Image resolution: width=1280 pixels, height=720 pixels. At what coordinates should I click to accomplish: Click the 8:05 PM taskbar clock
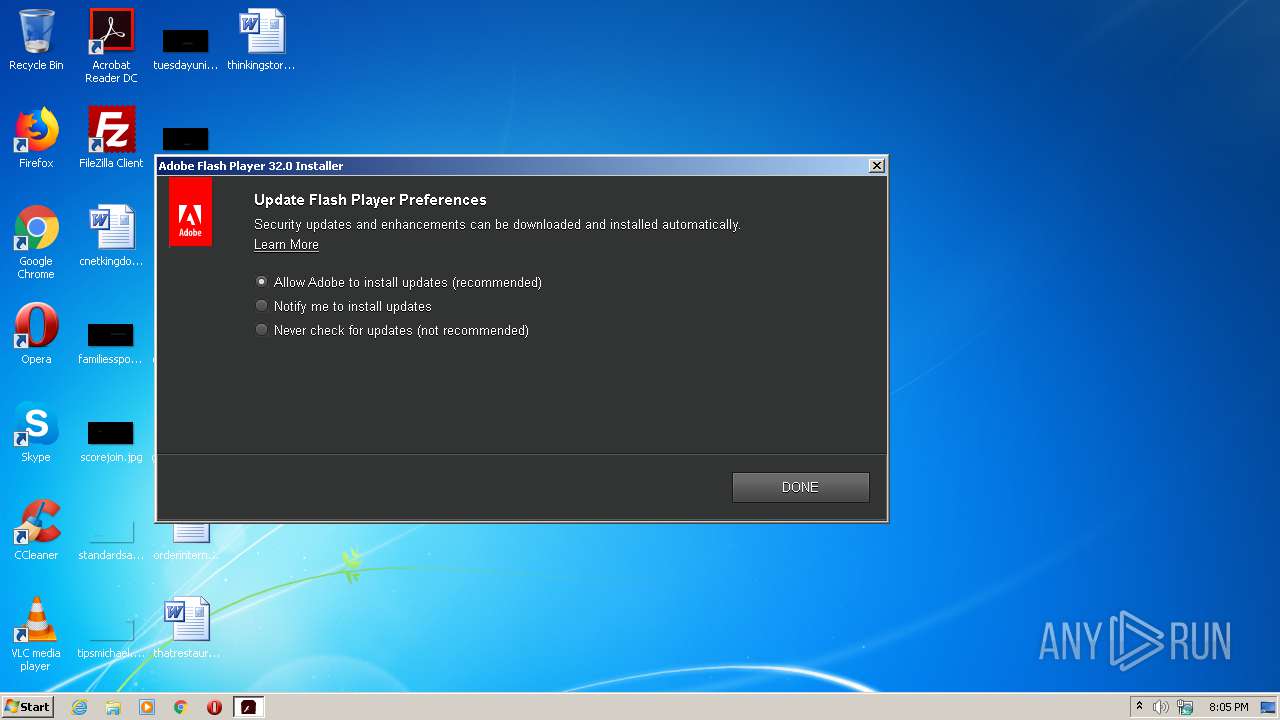click(x=1229, y=707)
